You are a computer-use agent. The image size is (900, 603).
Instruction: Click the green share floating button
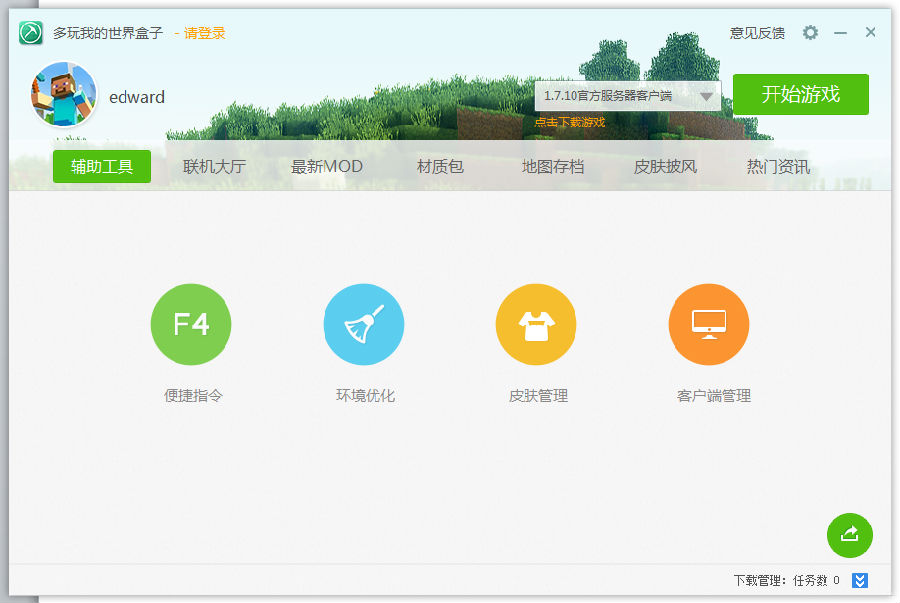(x=849, y=535)
